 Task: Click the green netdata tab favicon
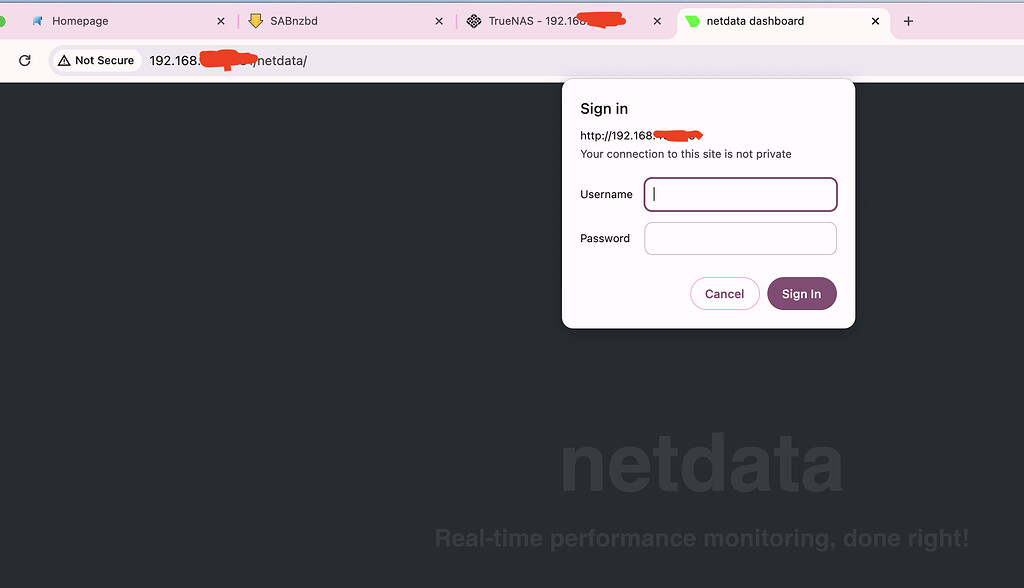(x=693, y=21)
